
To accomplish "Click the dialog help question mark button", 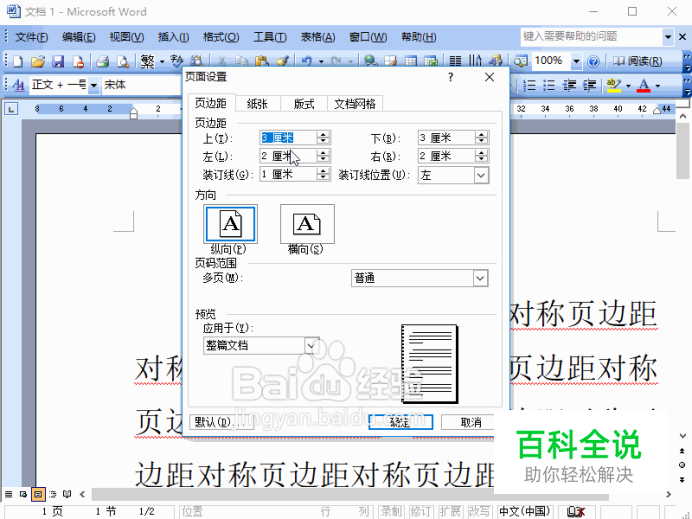I will pyautogui.click(x=450, y=77).
